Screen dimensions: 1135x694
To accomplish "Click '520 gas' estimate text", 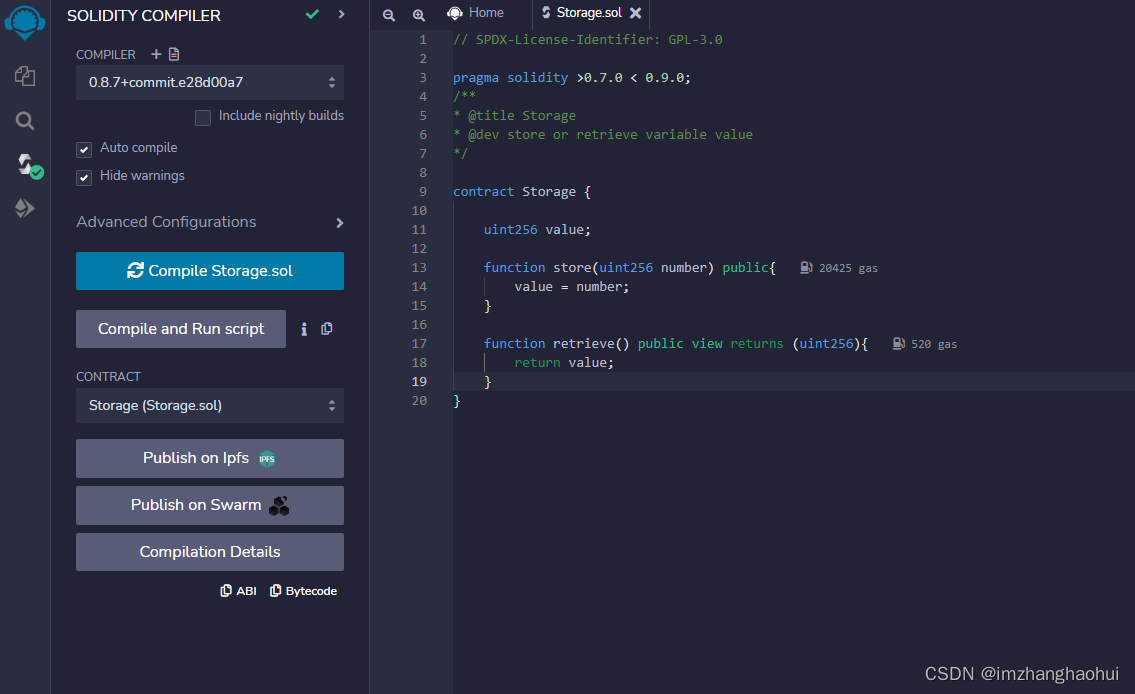I will pyautogui.click(x=934, y=344).
